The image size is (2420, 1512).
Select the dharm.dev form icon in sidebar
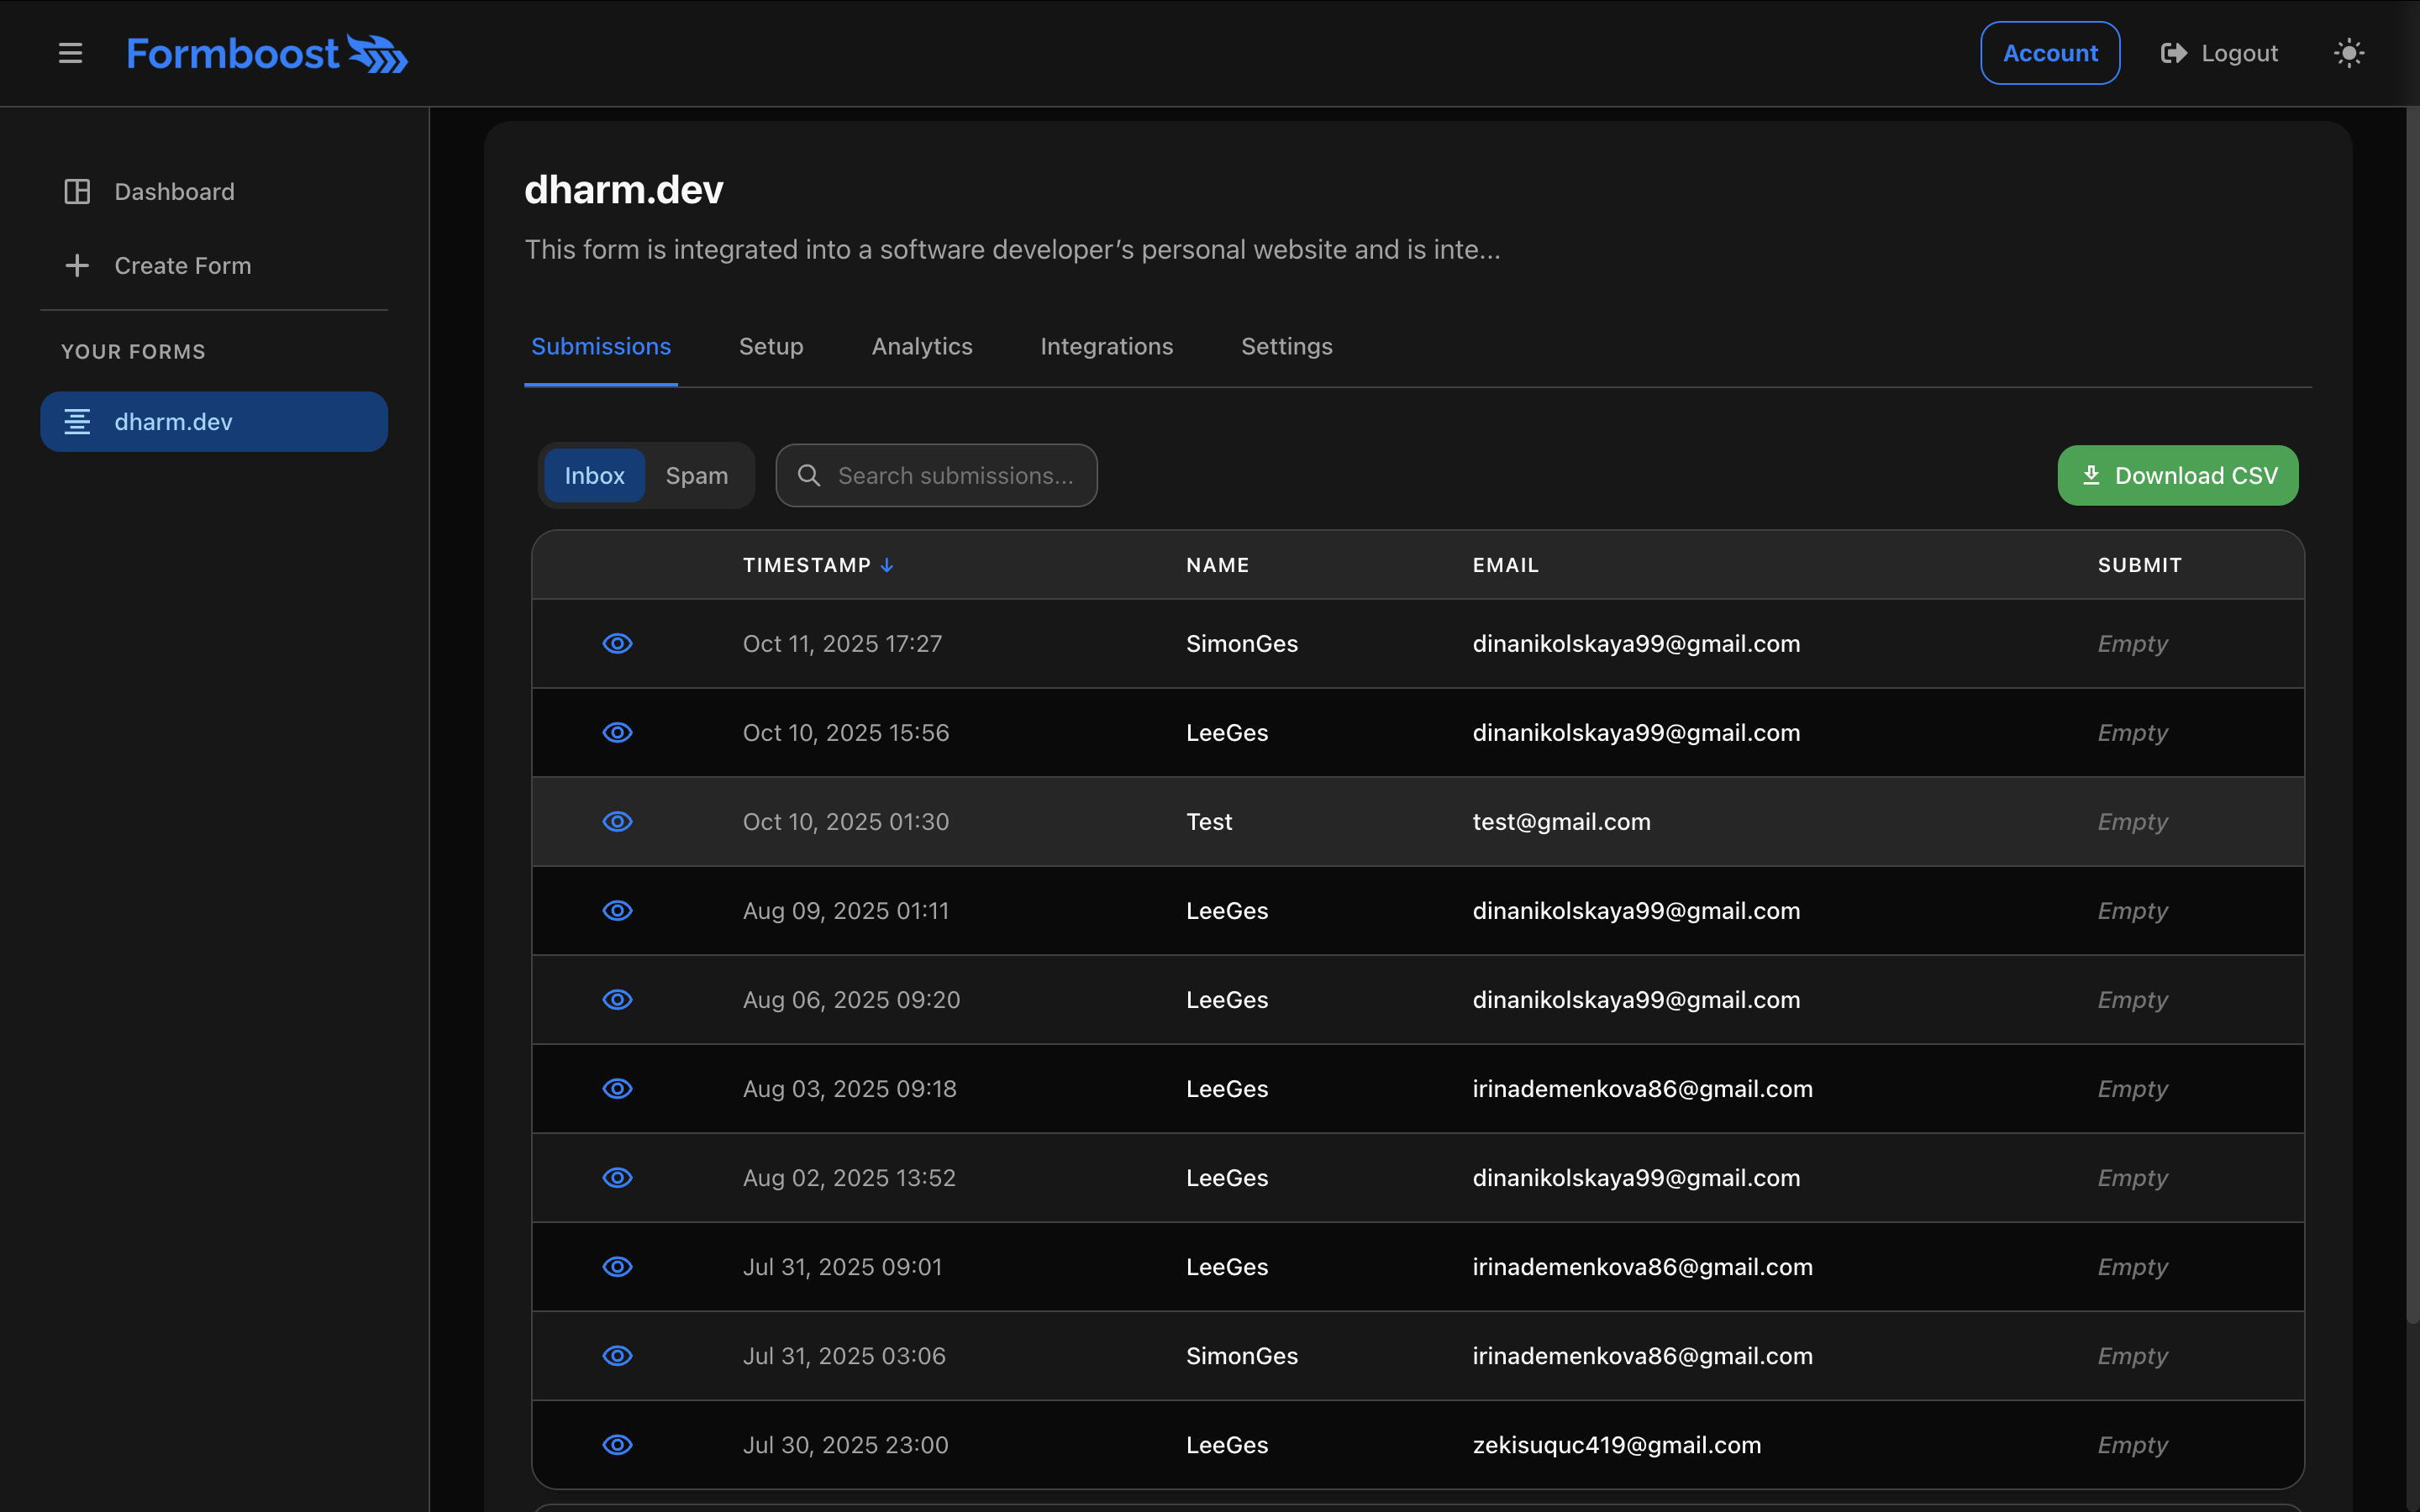[78, 421]
